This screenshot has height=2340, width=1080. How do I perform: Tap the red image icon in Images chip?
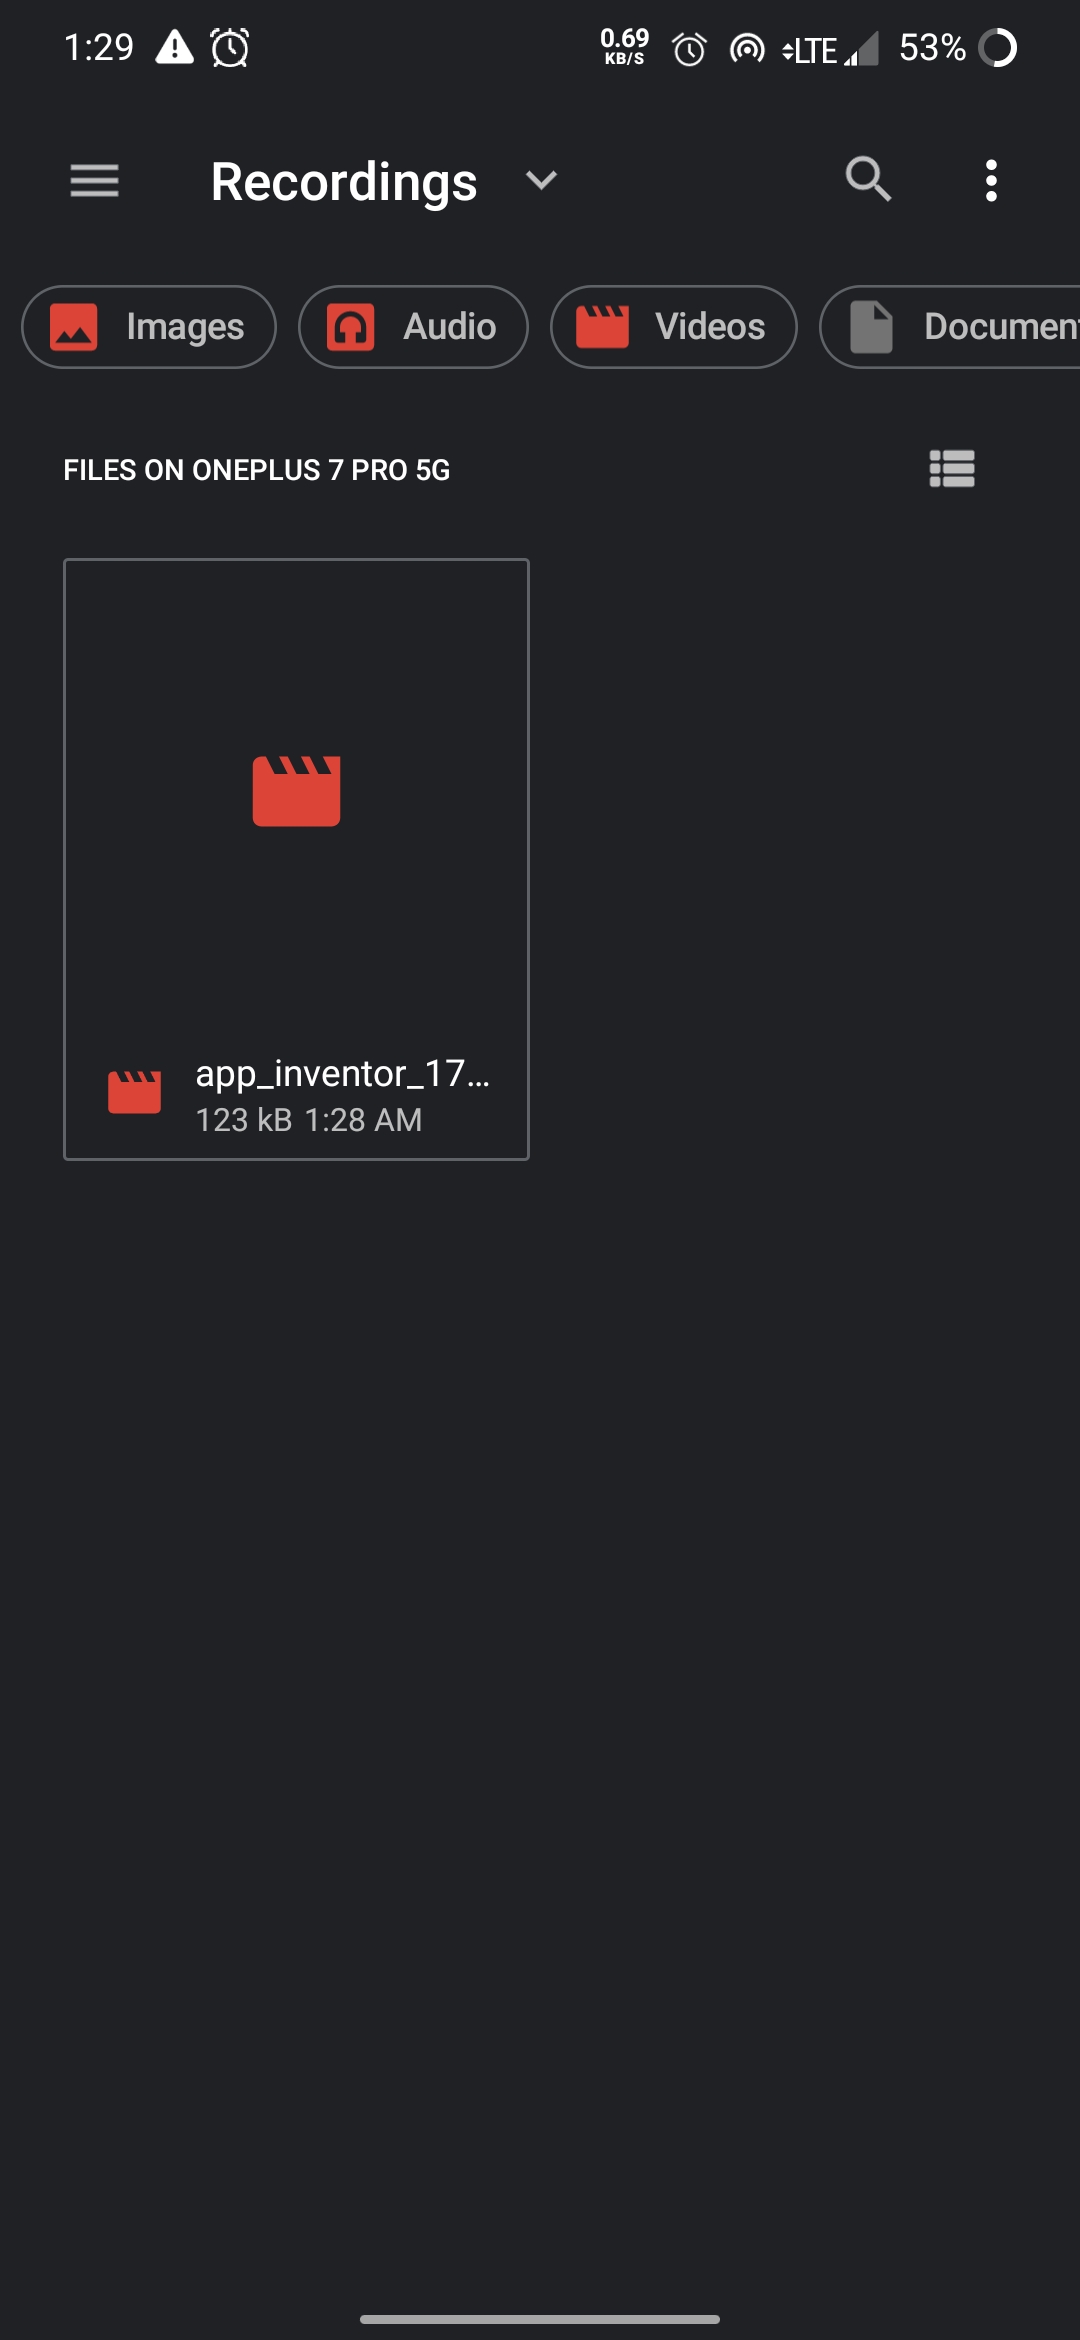74,327
